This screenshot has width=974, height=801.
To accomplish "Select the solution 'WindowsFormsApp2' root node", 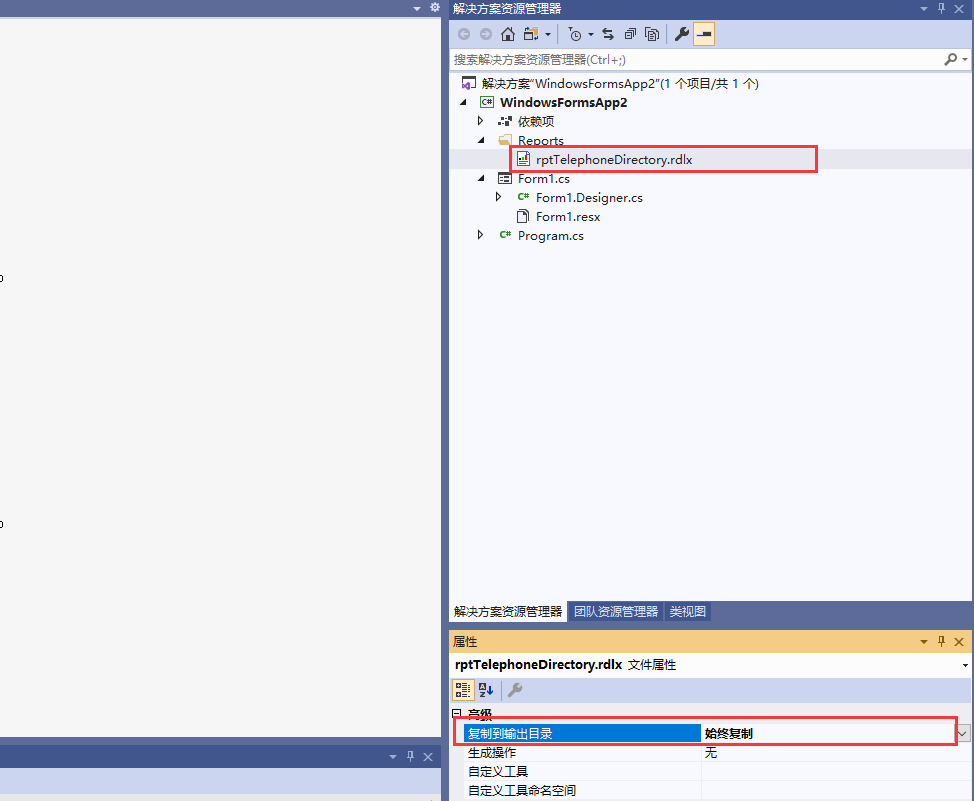I will point(620,83).
